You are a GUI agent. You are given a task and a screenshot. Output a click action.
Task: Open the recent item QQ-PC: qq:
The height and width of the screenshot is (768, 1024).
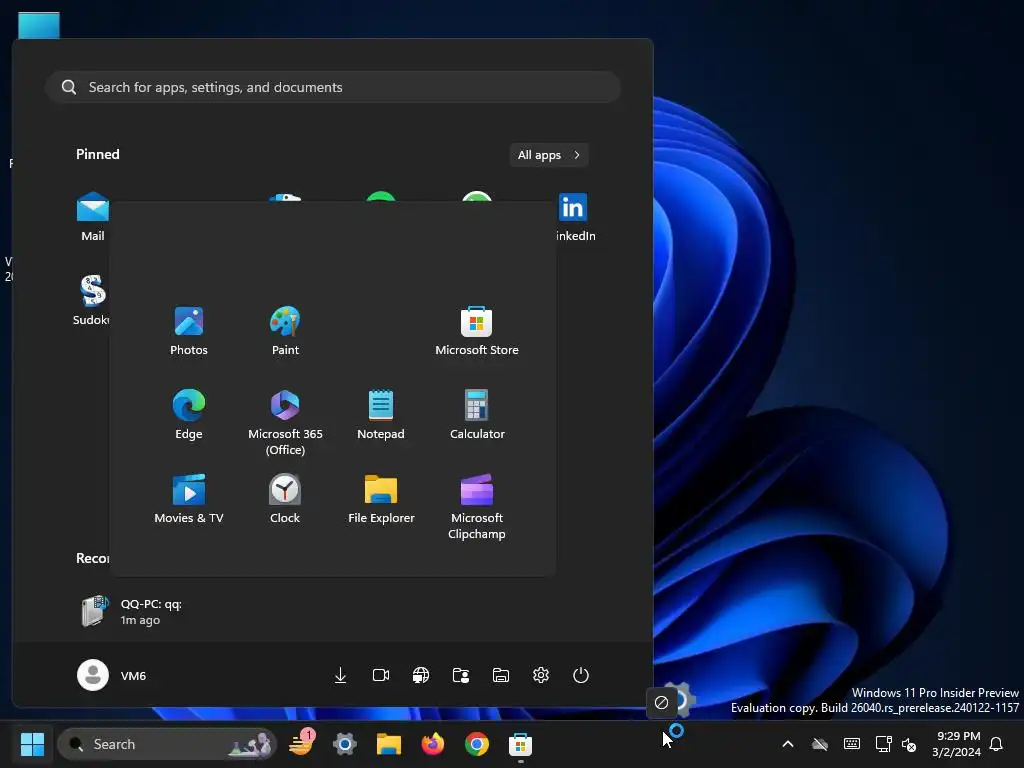point(133,611)
